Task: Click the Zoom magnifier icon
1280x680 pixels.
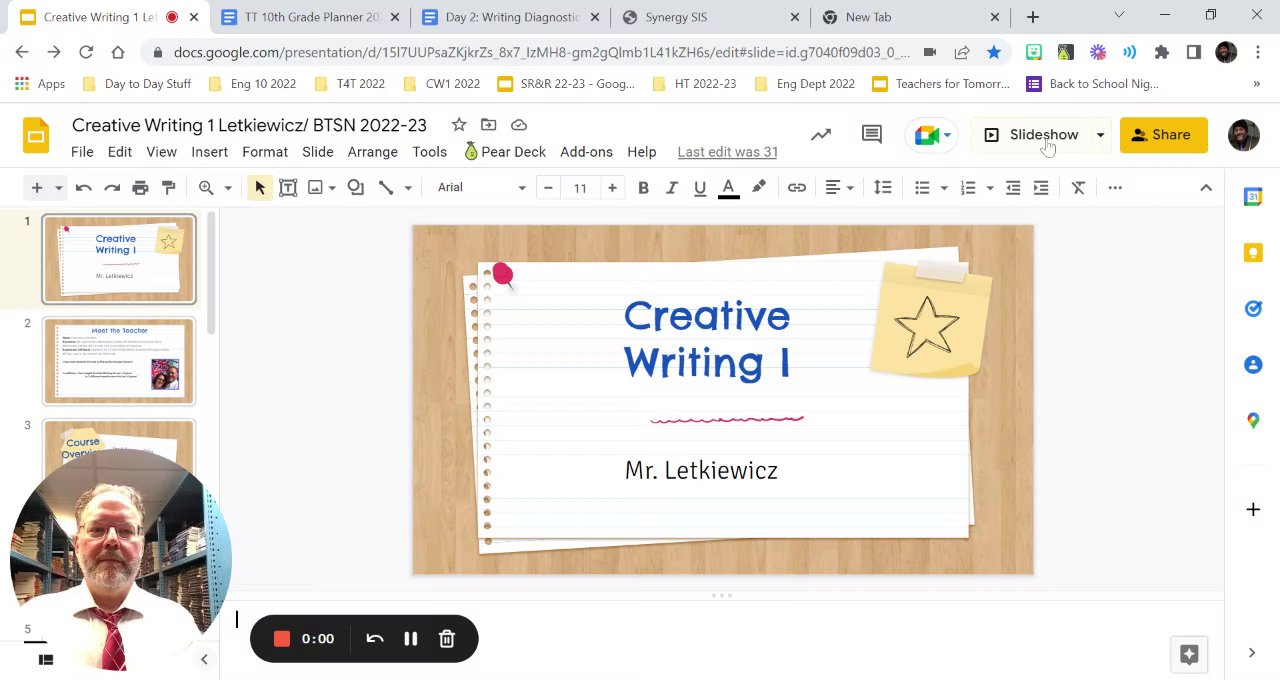Action: tap(206, 188)
